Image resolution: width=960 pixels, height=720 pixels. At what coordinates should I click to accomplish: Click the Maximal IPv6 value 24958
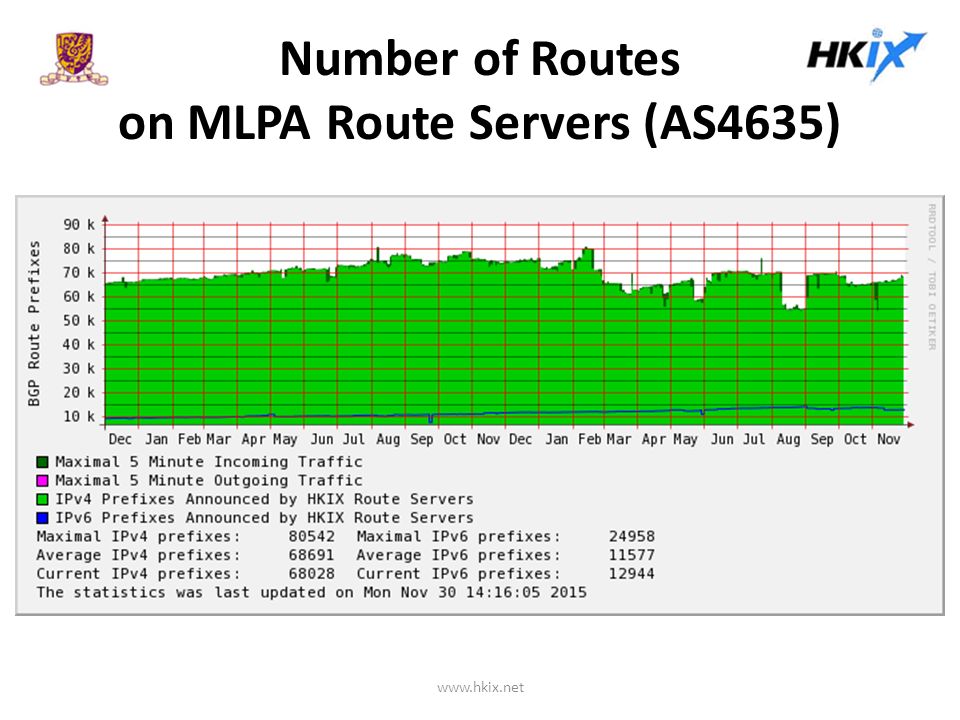click(632, 536)
